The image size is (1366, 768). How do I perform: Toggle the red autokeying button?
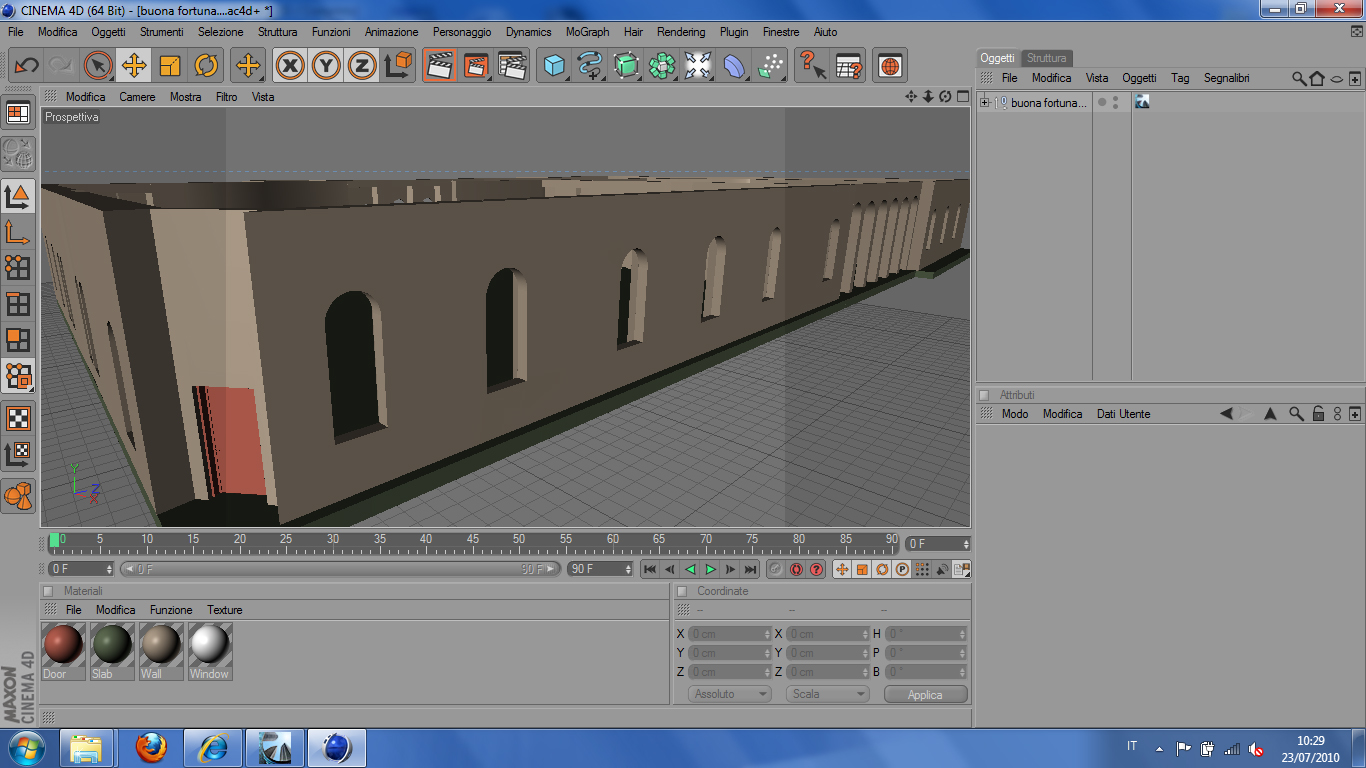(x=796, y=569)
